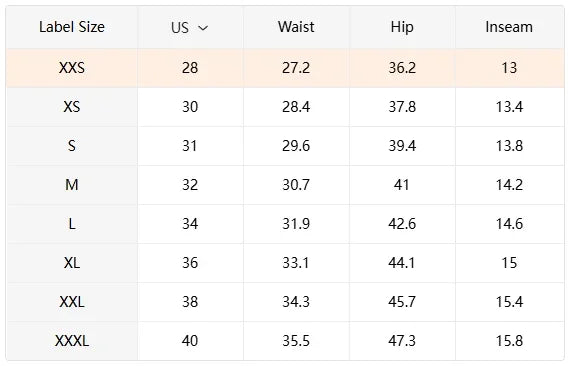Select the XS label size row
The height and width of the screenshot is (366, 569).
pos(285,107)
